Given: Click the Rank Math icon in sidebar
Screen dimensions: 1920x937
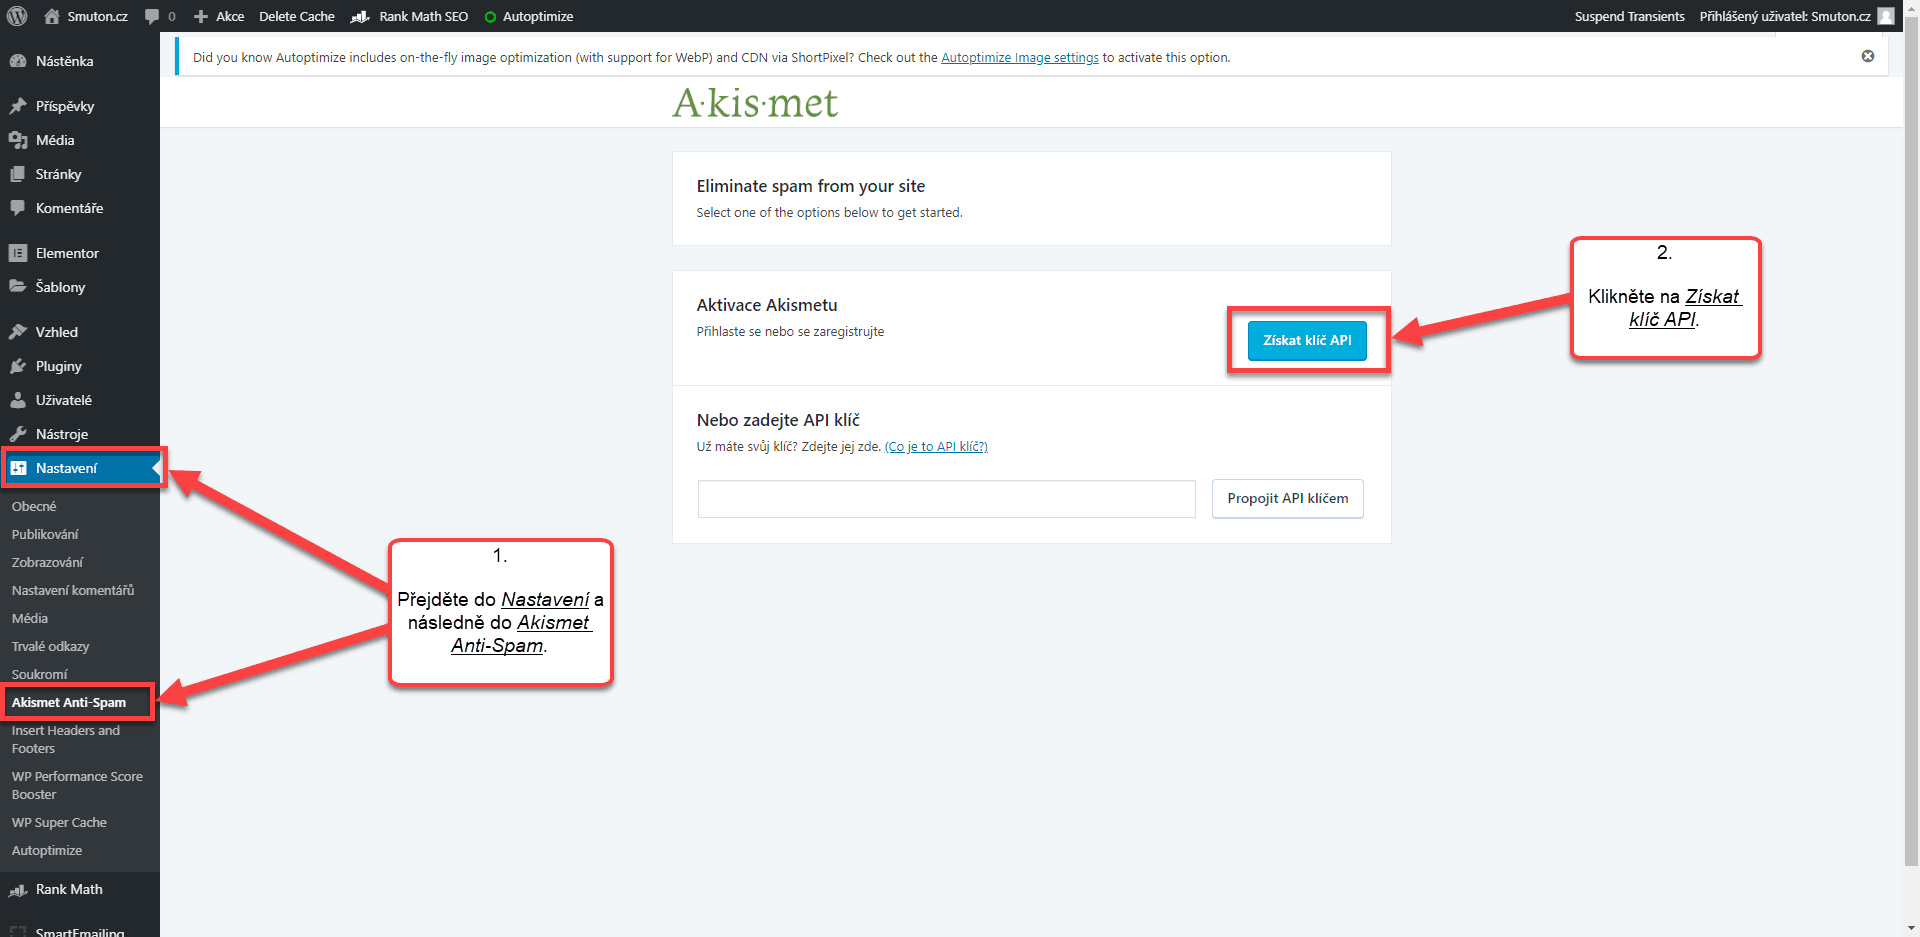Looking at the screenshot, I should [18, 890].
